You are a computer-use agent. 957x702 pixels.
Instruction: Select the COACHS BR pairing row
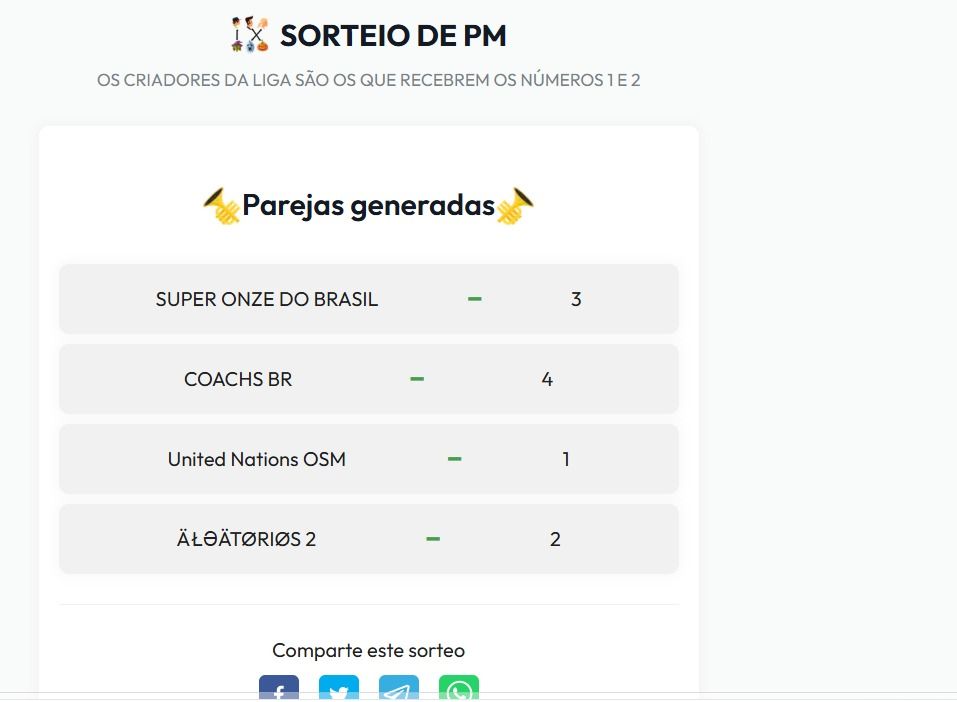(368, 378)
